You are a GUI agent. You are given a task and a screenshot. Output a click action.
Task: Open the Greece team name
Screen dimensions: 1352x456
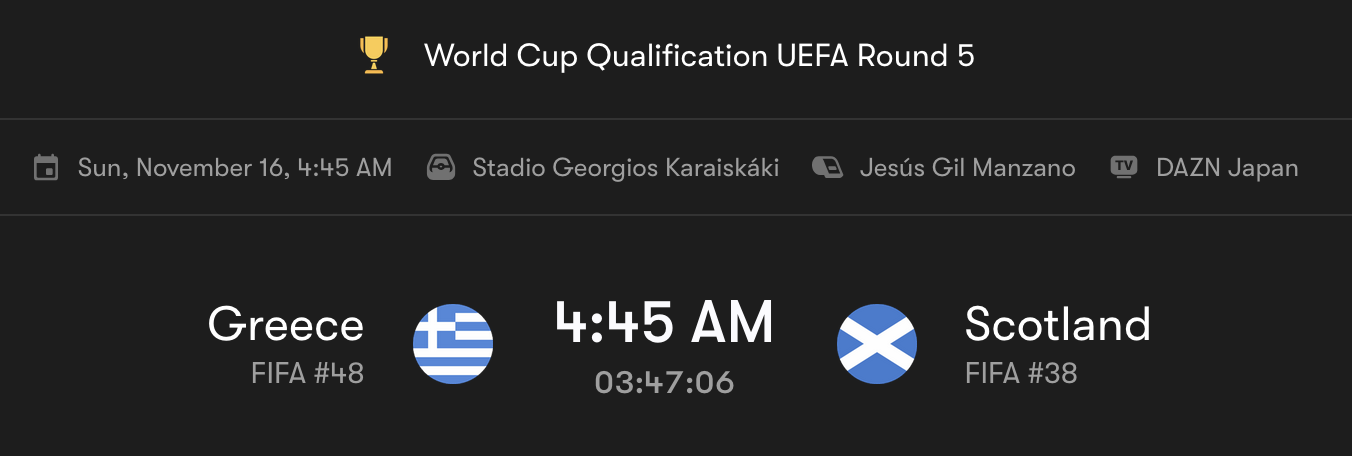tap(286, 325)
